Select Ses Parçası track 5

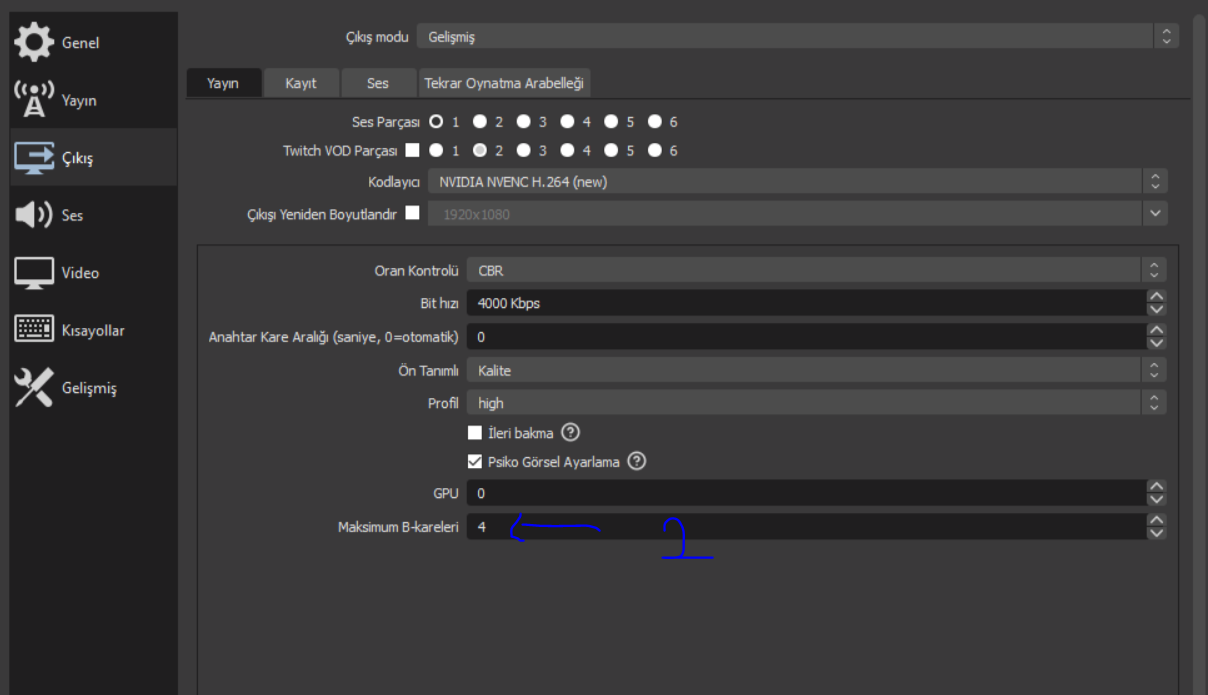(x=611, y=122)
